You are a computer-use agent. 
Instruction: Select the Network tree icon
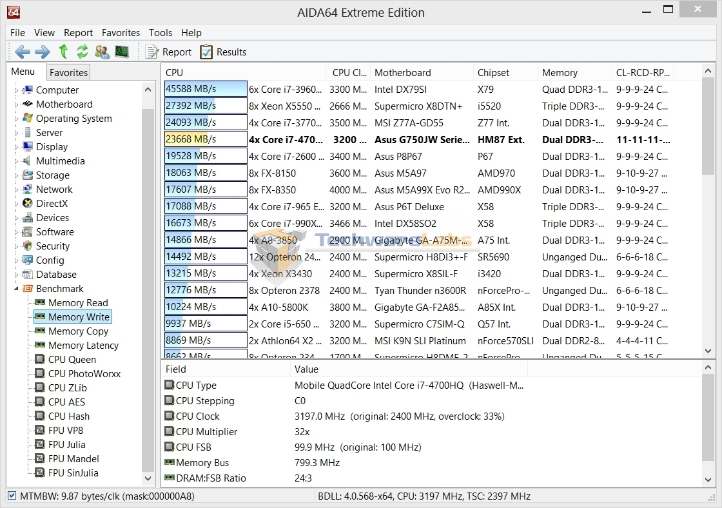(28, 189)
